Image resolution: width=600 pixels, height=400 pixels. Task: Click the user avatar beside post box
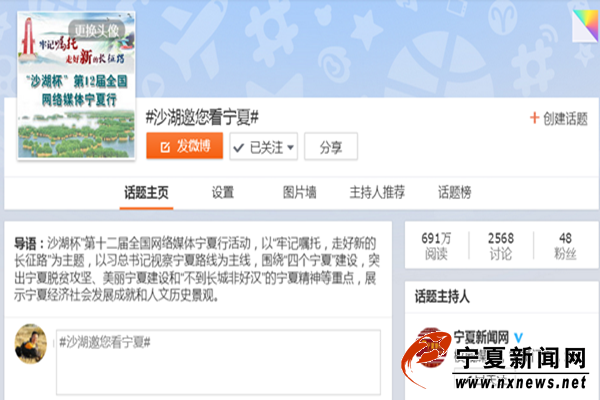click(31, 344)
